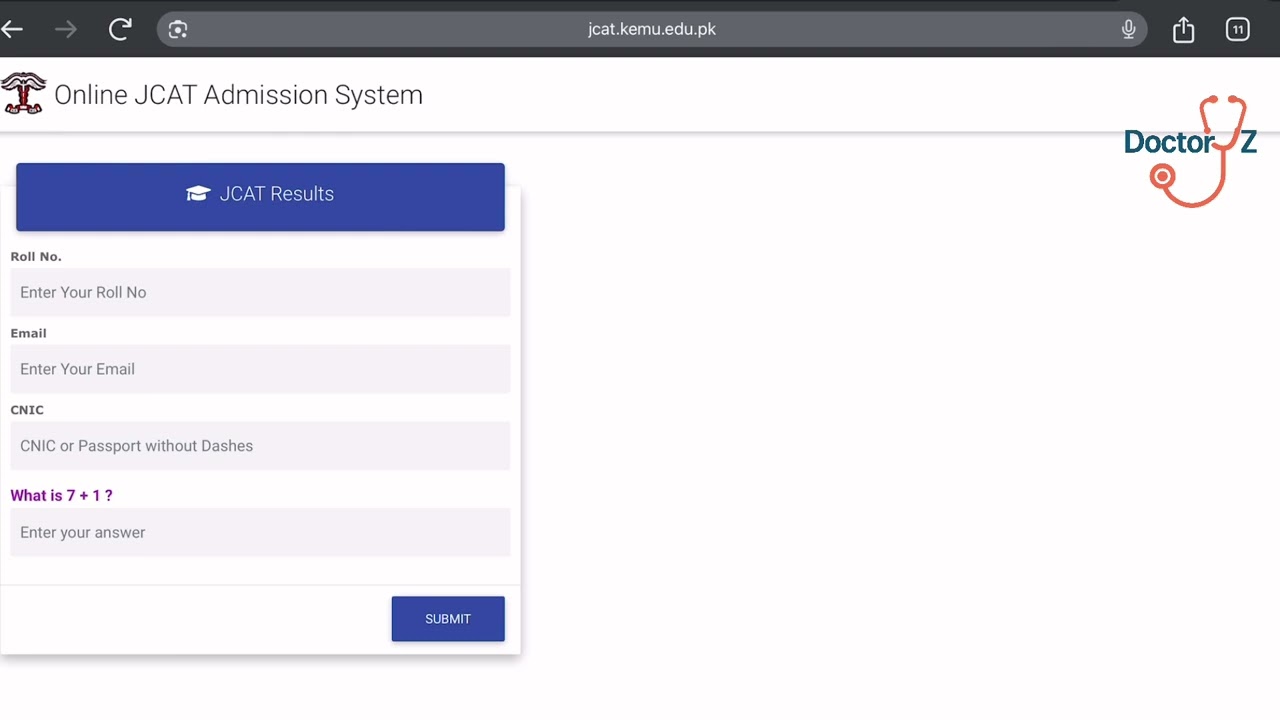Viewport: 1280px width, 720px height.
Task: Click the JCAT Results header banner
Action: (x=260, y=197)
